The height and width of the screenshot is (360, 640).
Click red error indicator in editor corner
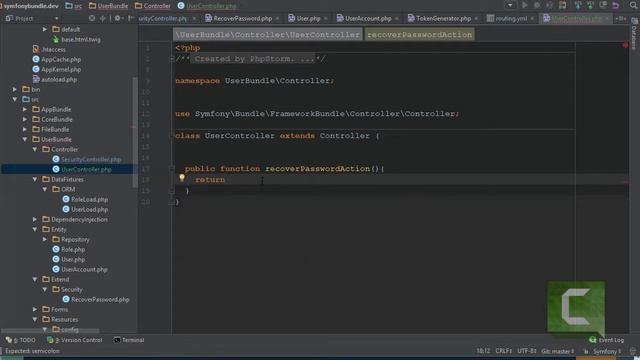(625, 45)
